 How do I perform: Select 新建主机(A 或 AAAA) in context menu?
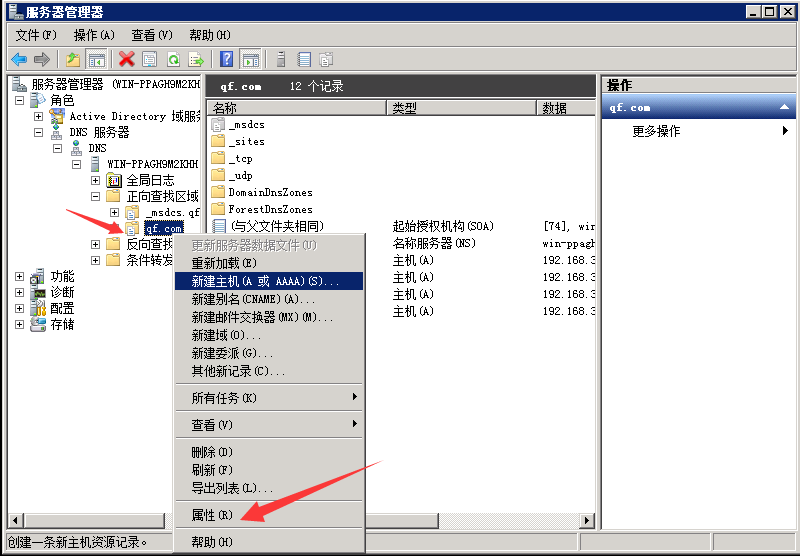pyautogui.click(x=269, y=281)
